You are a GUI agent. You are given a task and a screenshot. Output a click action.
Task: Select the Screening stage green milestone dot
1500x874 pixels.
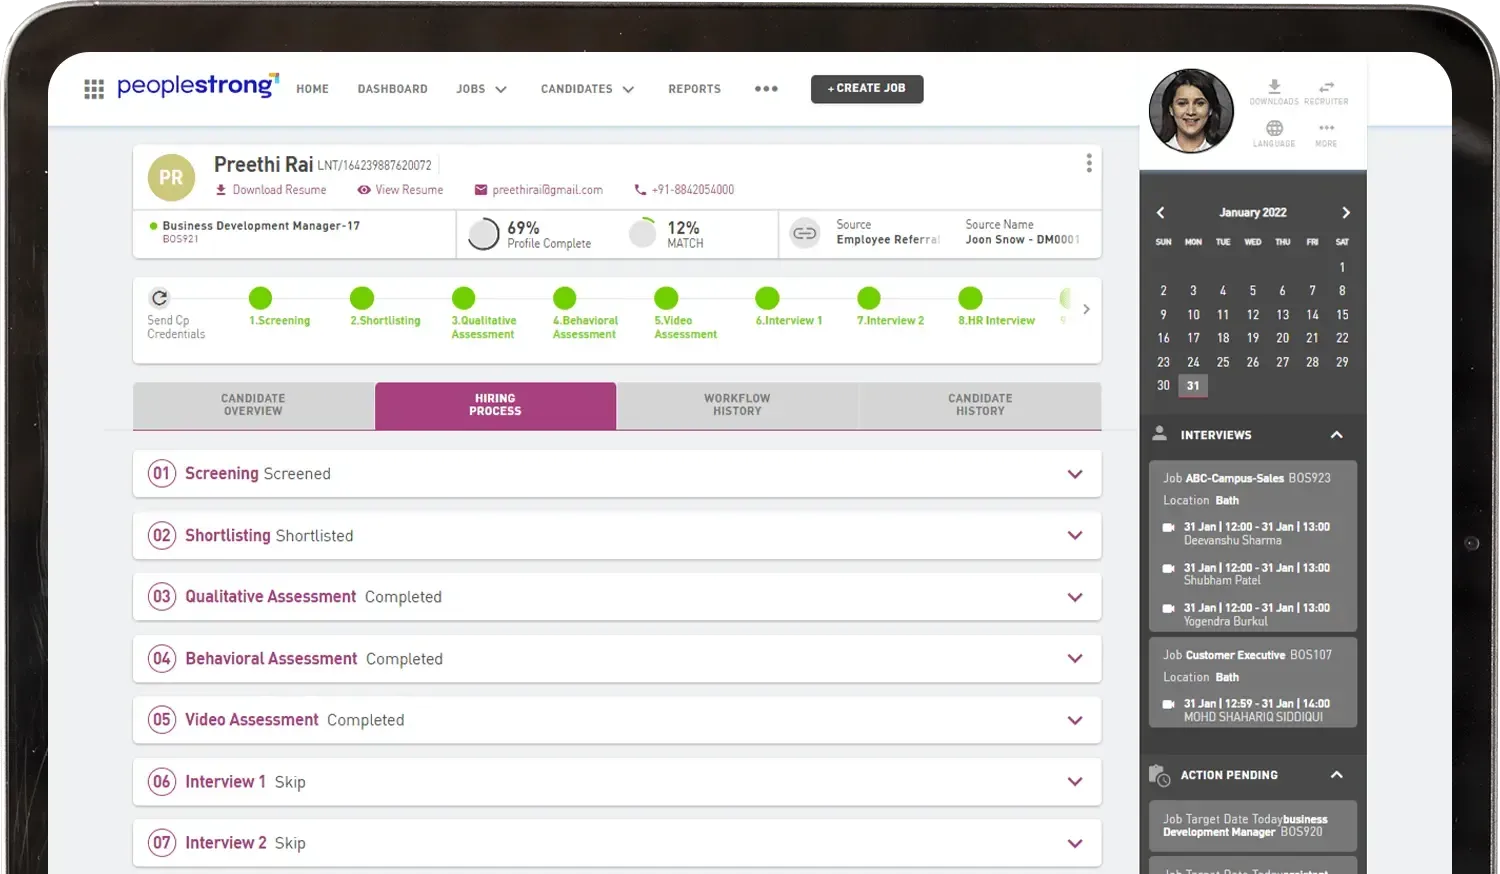(261, 297)
